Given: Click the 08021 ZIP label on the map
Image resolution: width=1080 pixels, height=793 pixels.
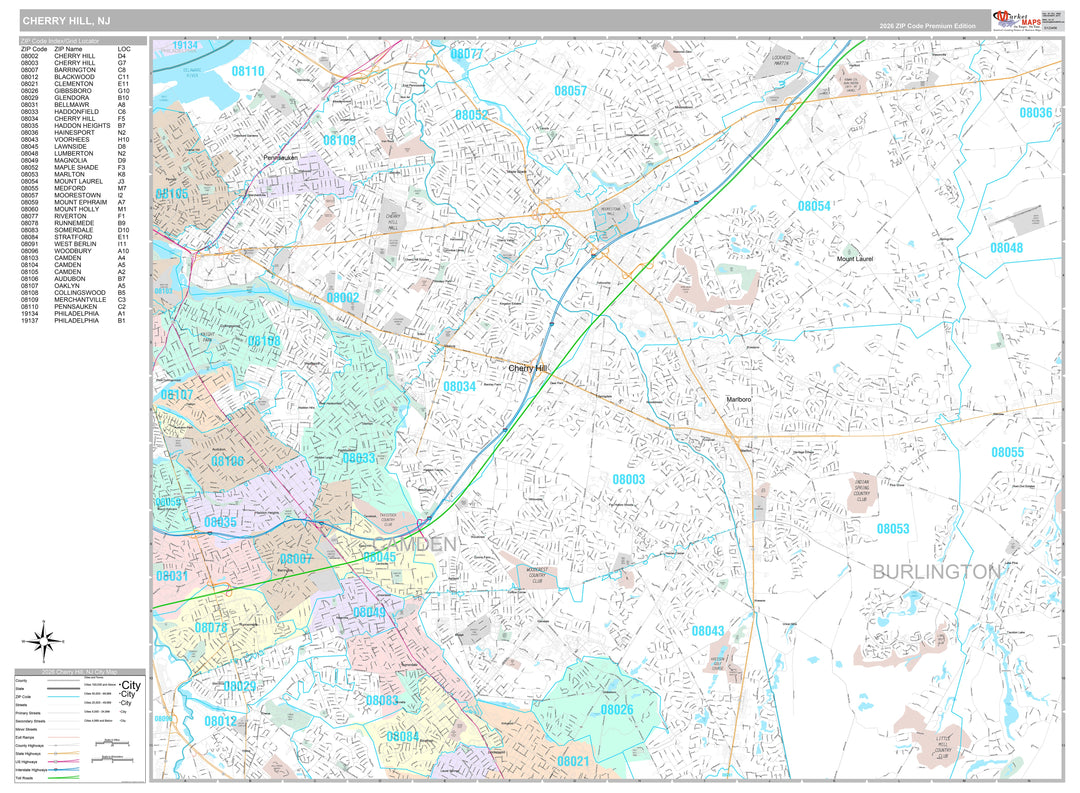Looking at the screenshot, I should tap(573, 761).
